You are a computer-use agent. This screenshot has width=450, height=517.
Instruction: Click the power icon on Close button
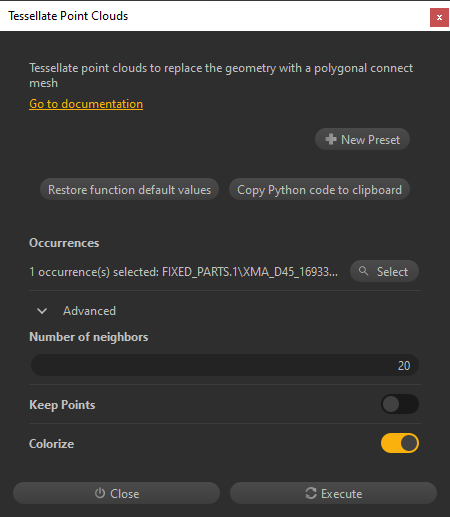point(100,493)
